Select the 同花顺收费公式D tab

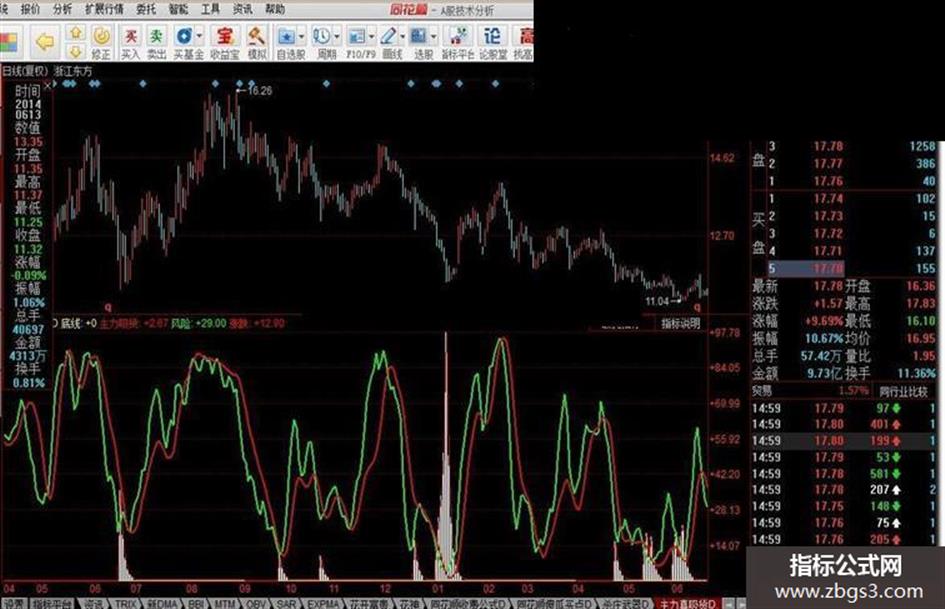click(468, 604)
